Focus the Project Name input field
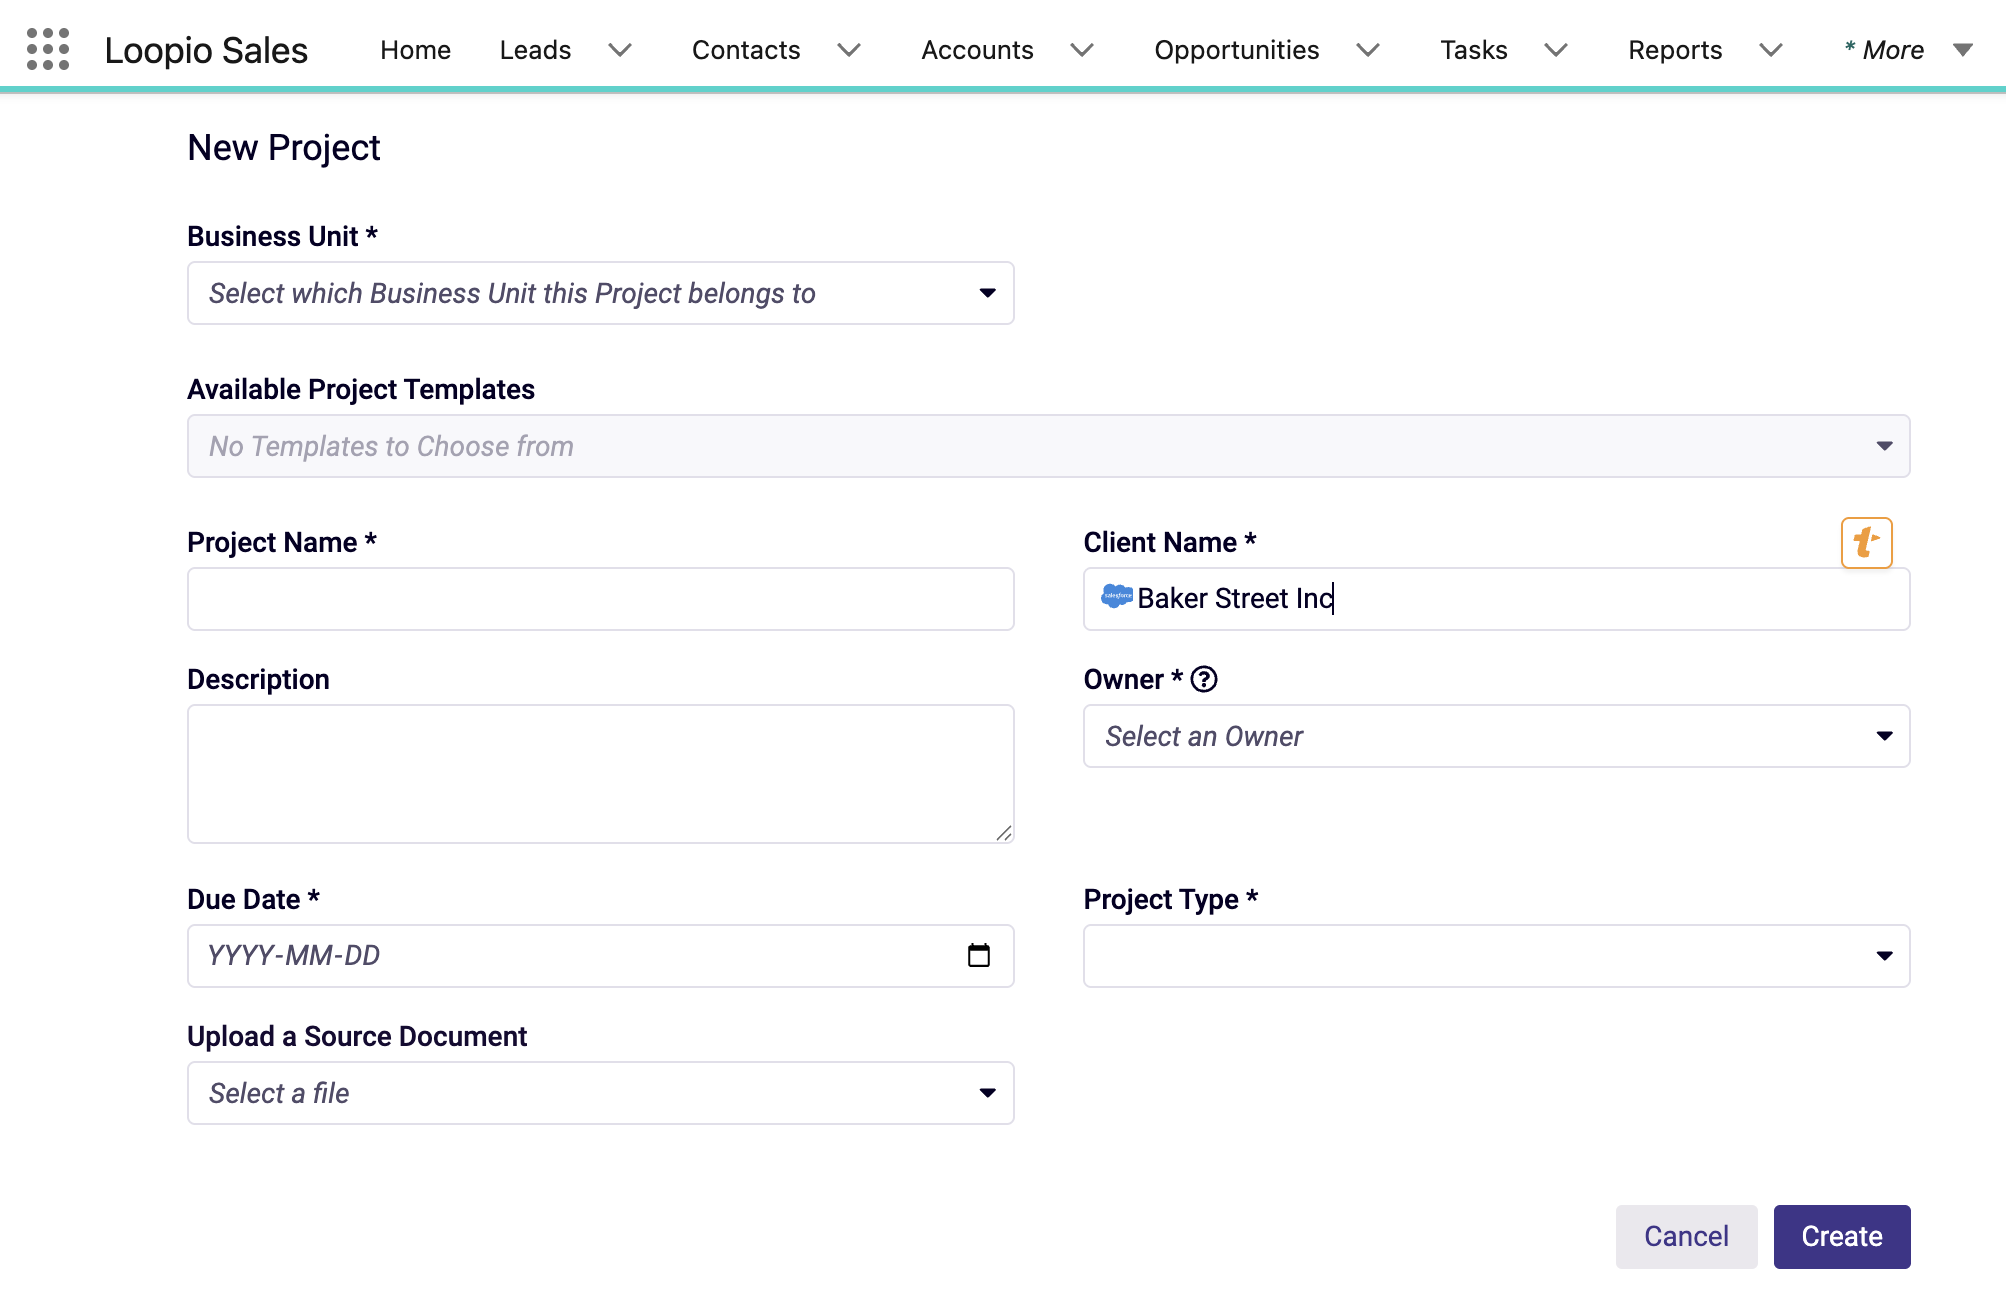The height and width of the screenshot is (1296, 2006). pyautogui.click(x=601, y=599)
